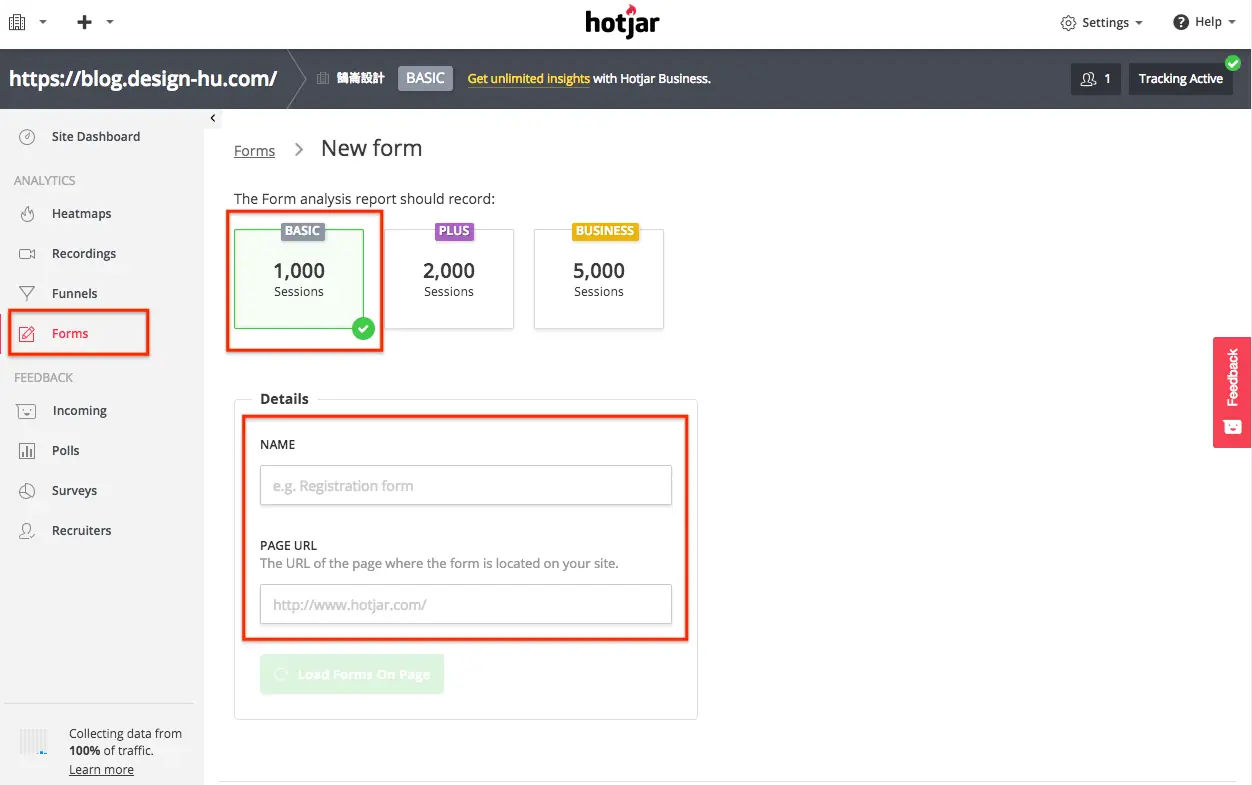The height and width of the screenshot is (785, 1252).
Task: Click the NAME input field
Action: [x=466, y=485]
